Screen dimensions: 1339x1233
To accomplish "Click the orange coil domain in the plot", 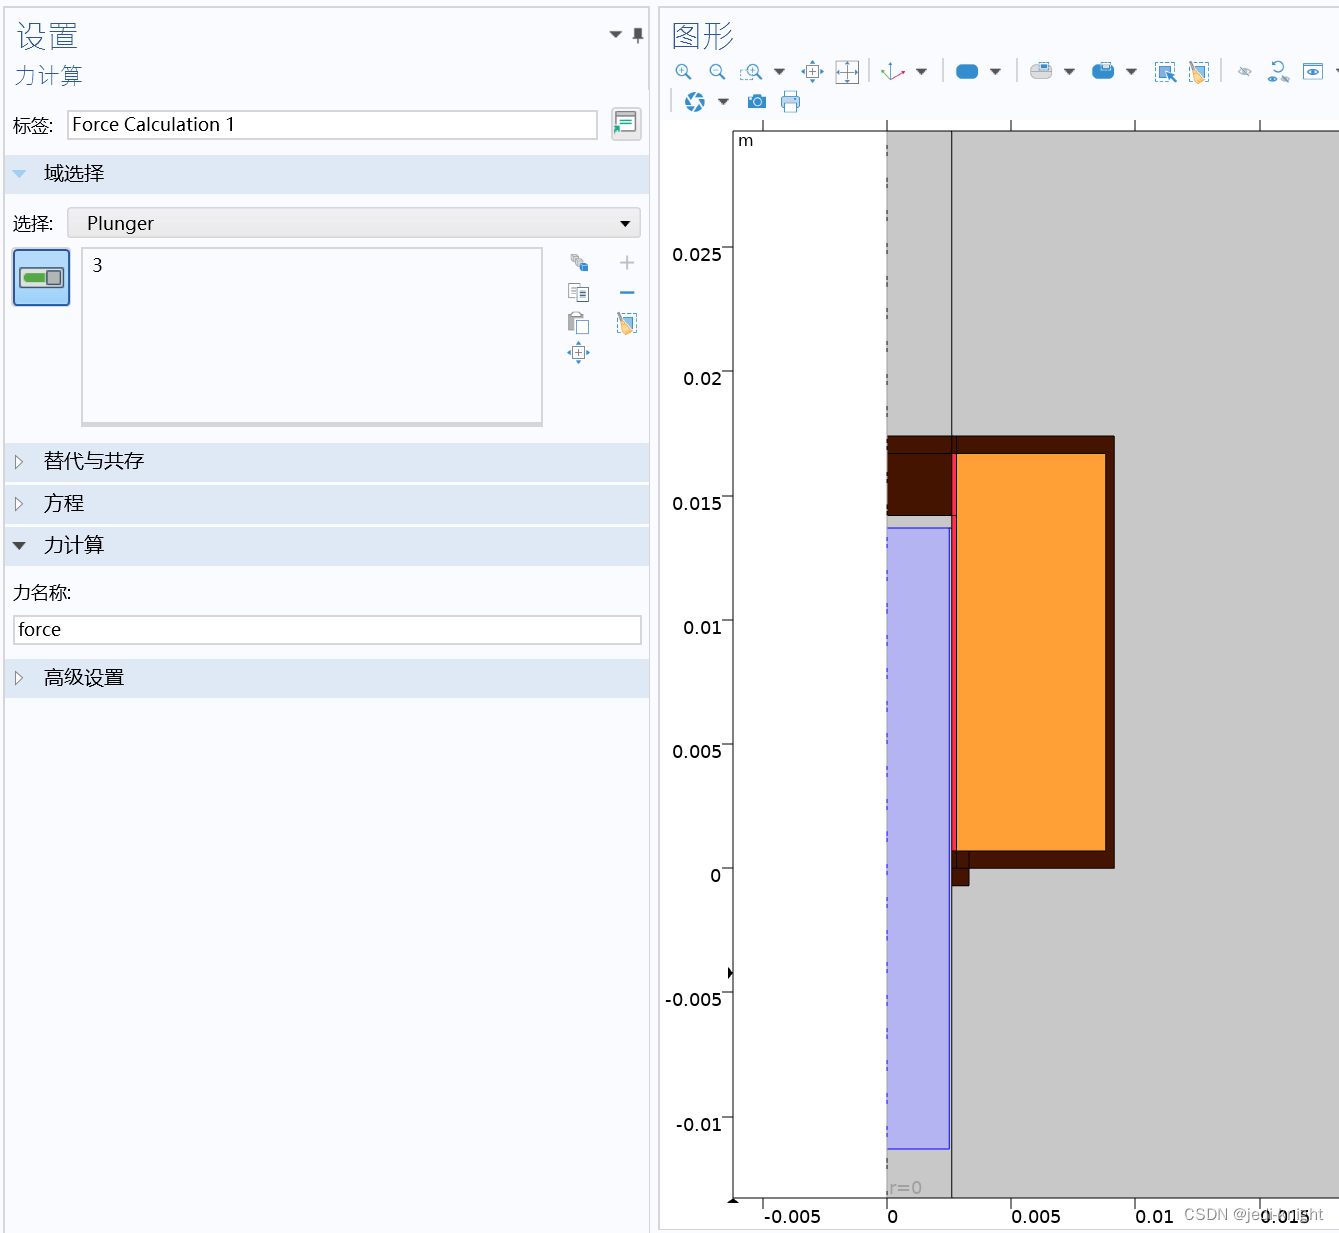I will 1030,652.
